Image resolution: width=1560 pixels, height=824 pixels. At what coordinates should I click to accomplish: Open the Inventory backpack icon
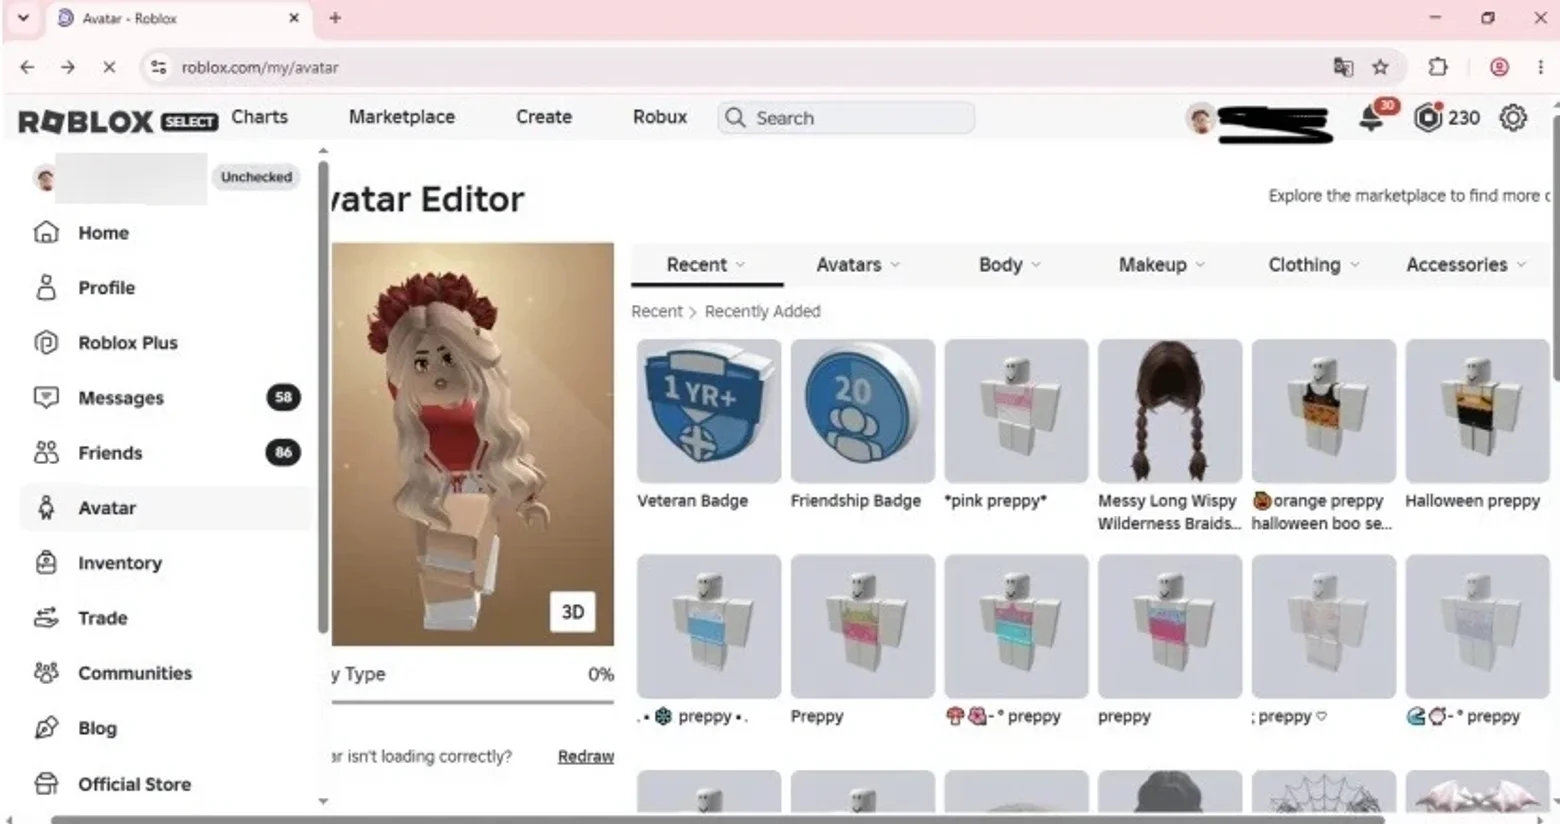[46, 562]
